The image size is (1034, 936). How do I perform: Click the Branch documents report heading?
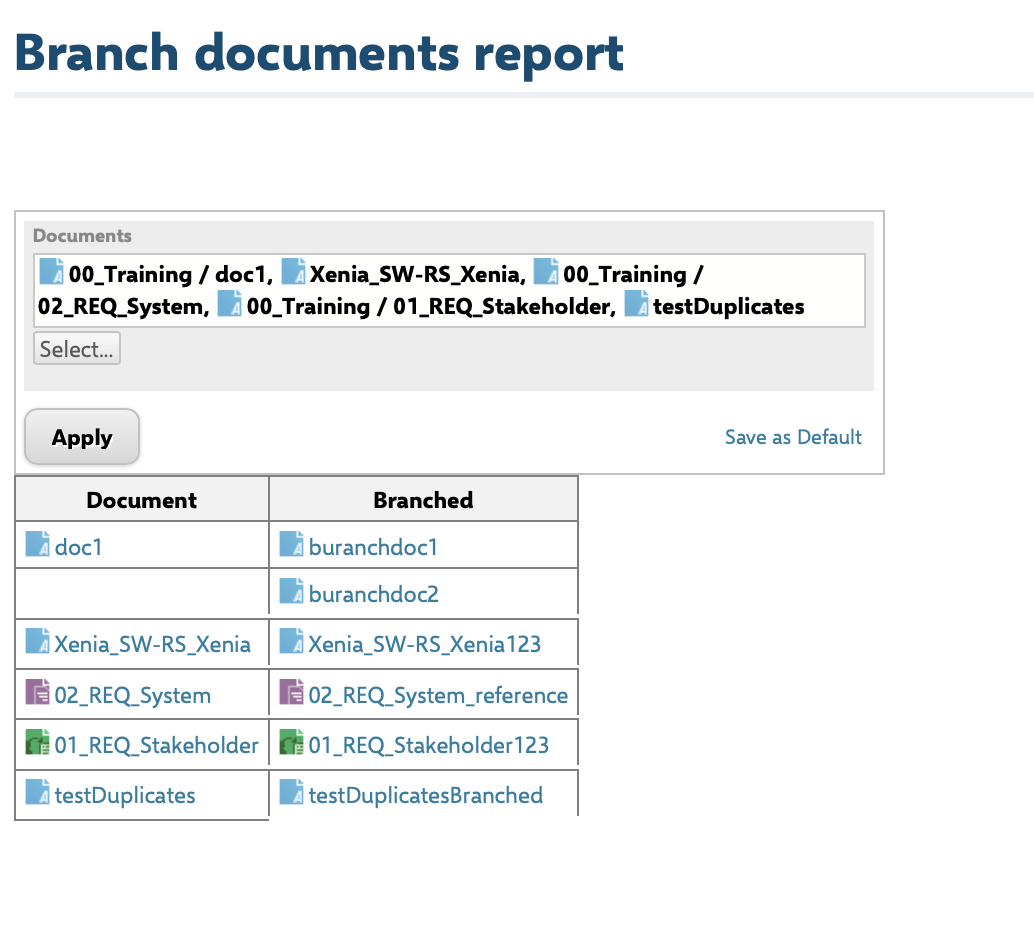pos(319,53)
